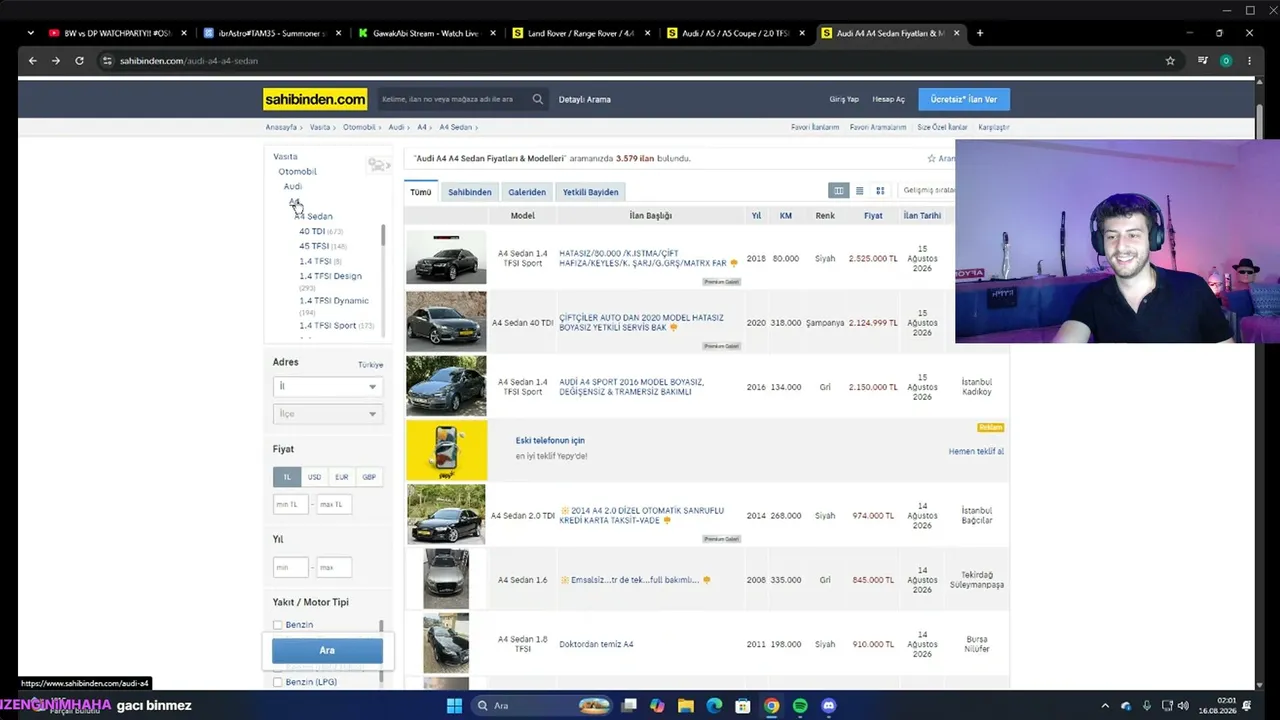Open the İlçe district dropdown
This screenshot has width=1280, height=720.
327,414
